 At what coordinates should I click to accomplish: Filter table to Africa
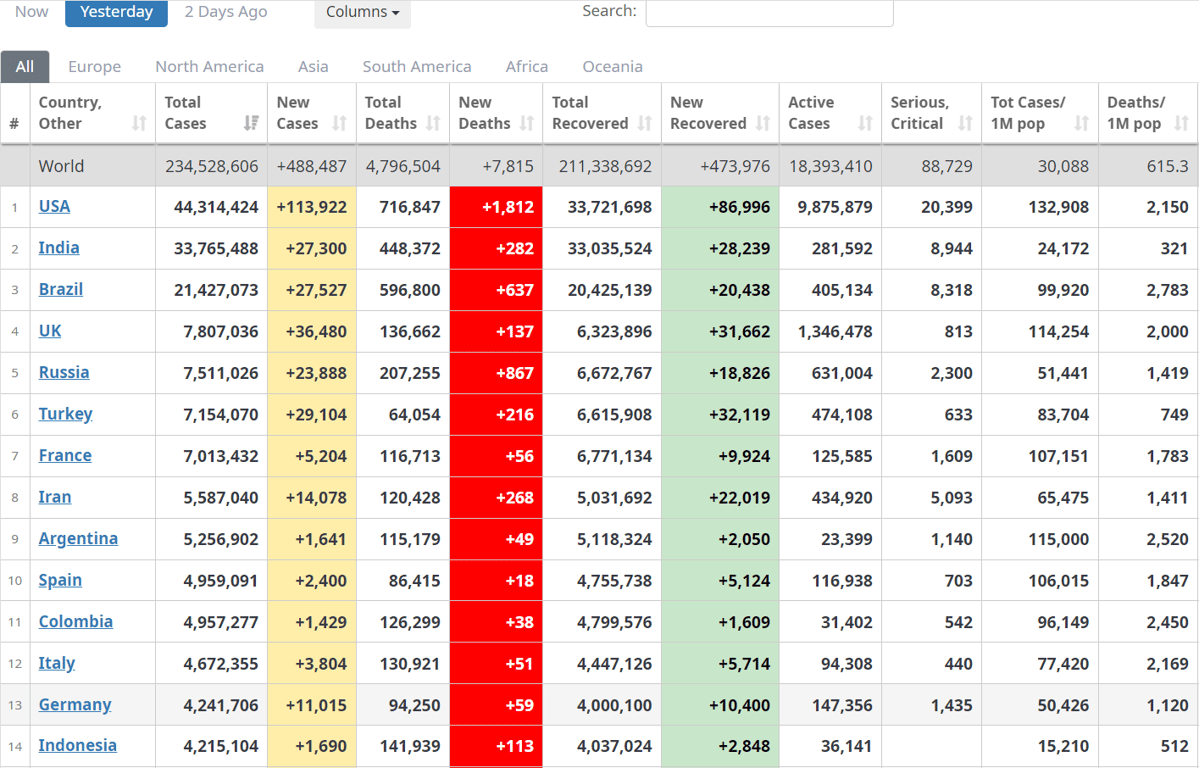(527, 67)
